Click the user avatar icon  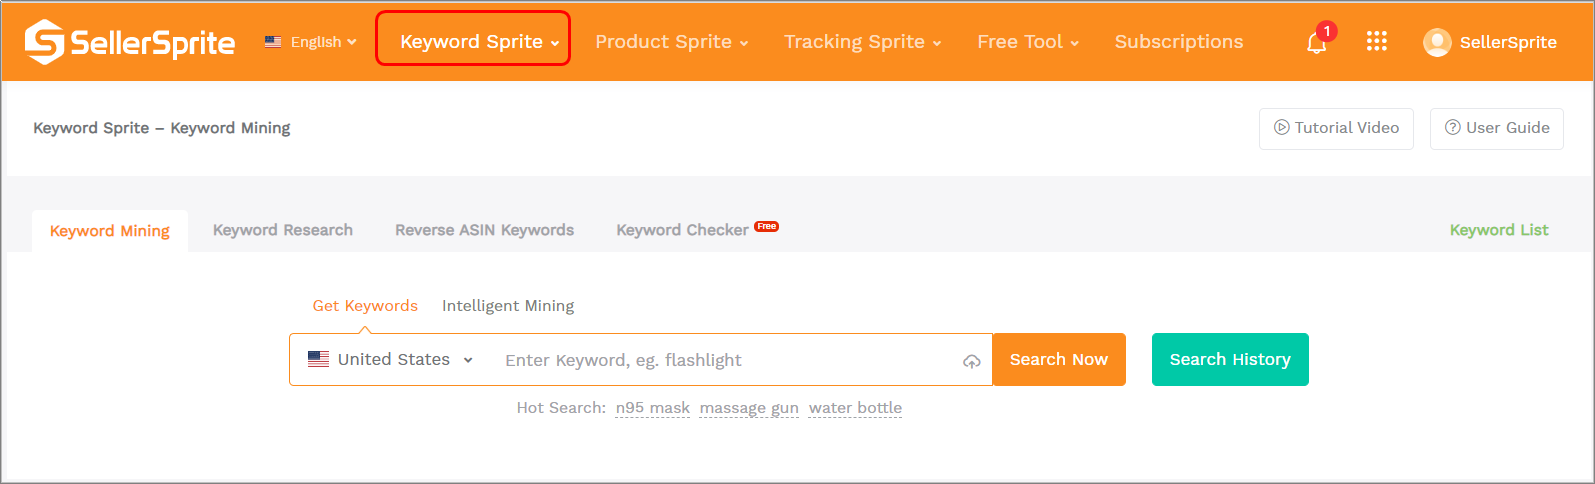(1437, 42)
